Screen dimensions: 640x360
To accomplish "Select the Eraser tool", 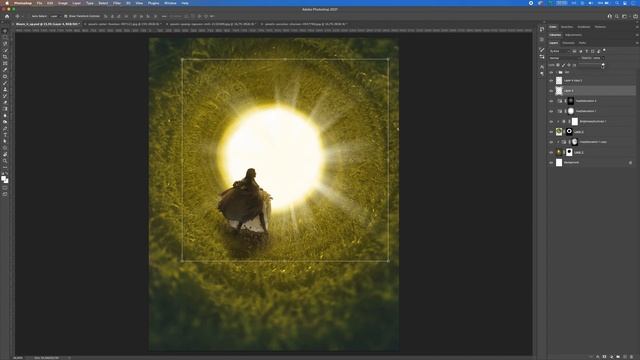I will point(5,103).
